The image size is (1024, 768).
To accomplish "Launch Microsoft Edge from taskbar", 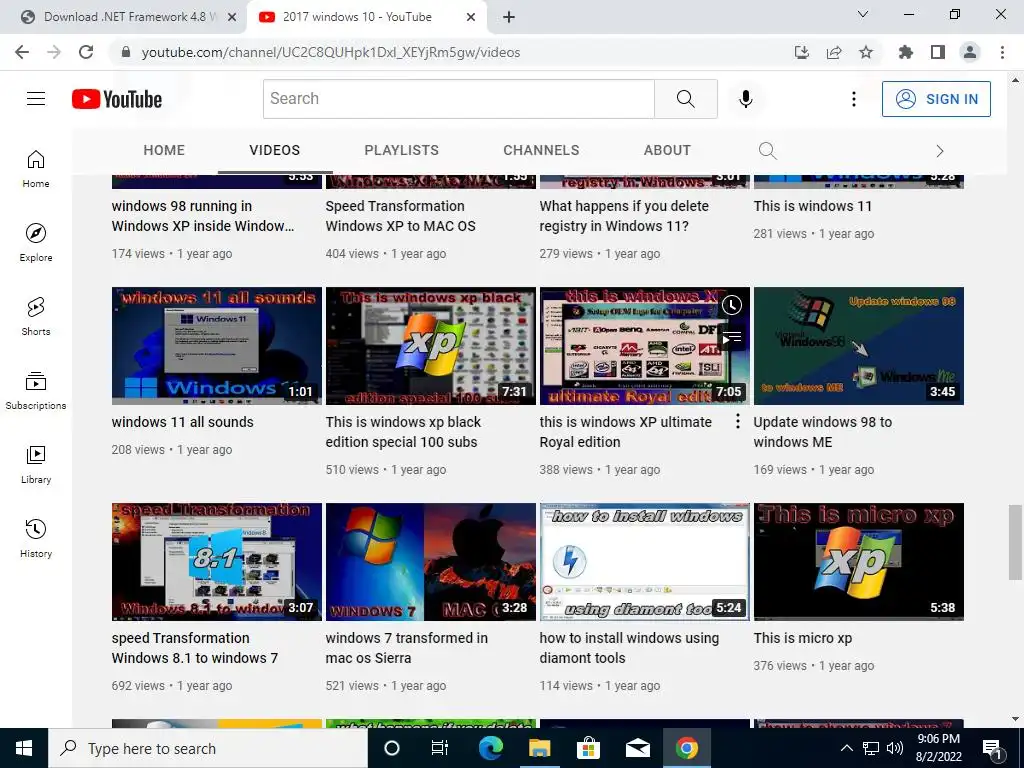I will [x=490, y=748].
